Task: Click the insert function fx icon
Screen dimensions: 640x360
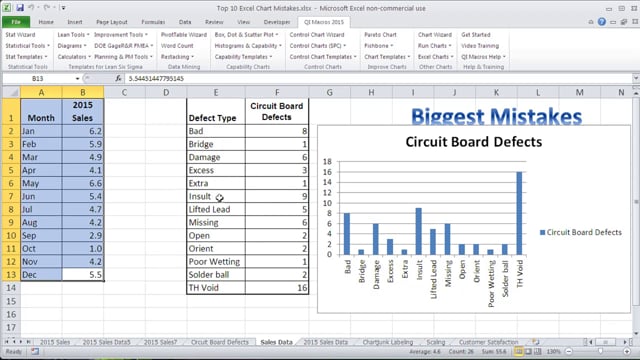Action: [x=118, y=78]
